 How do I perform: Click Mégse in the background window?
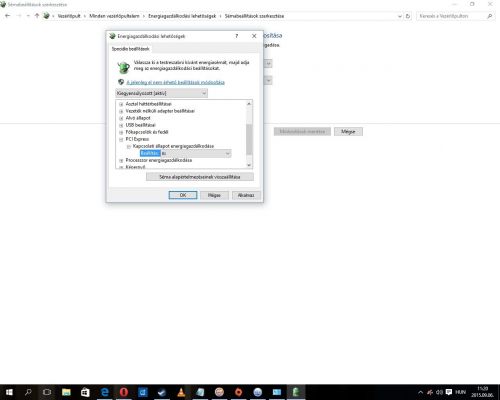(348, 132)
